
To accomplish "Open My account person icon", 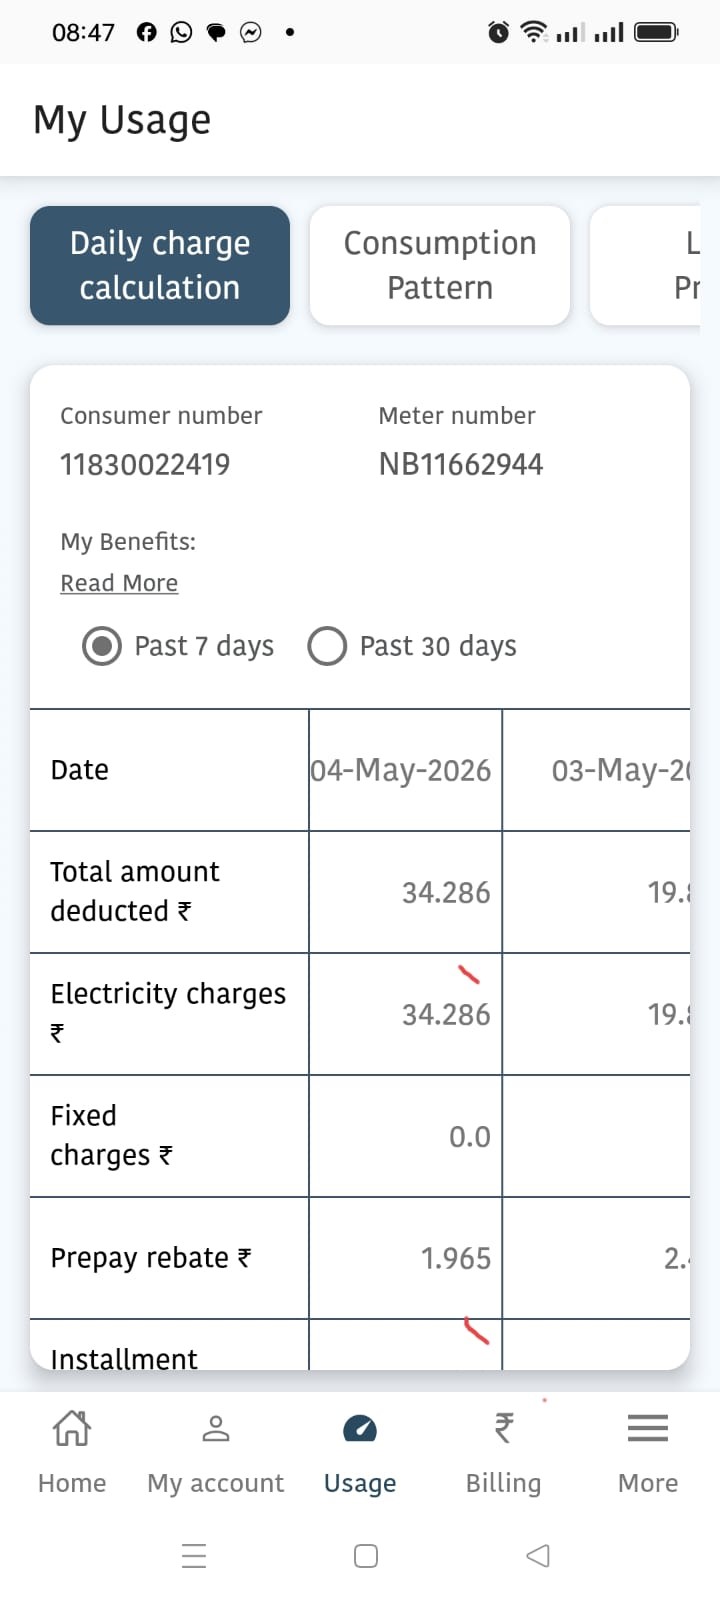I will [x=216, y=1428].
